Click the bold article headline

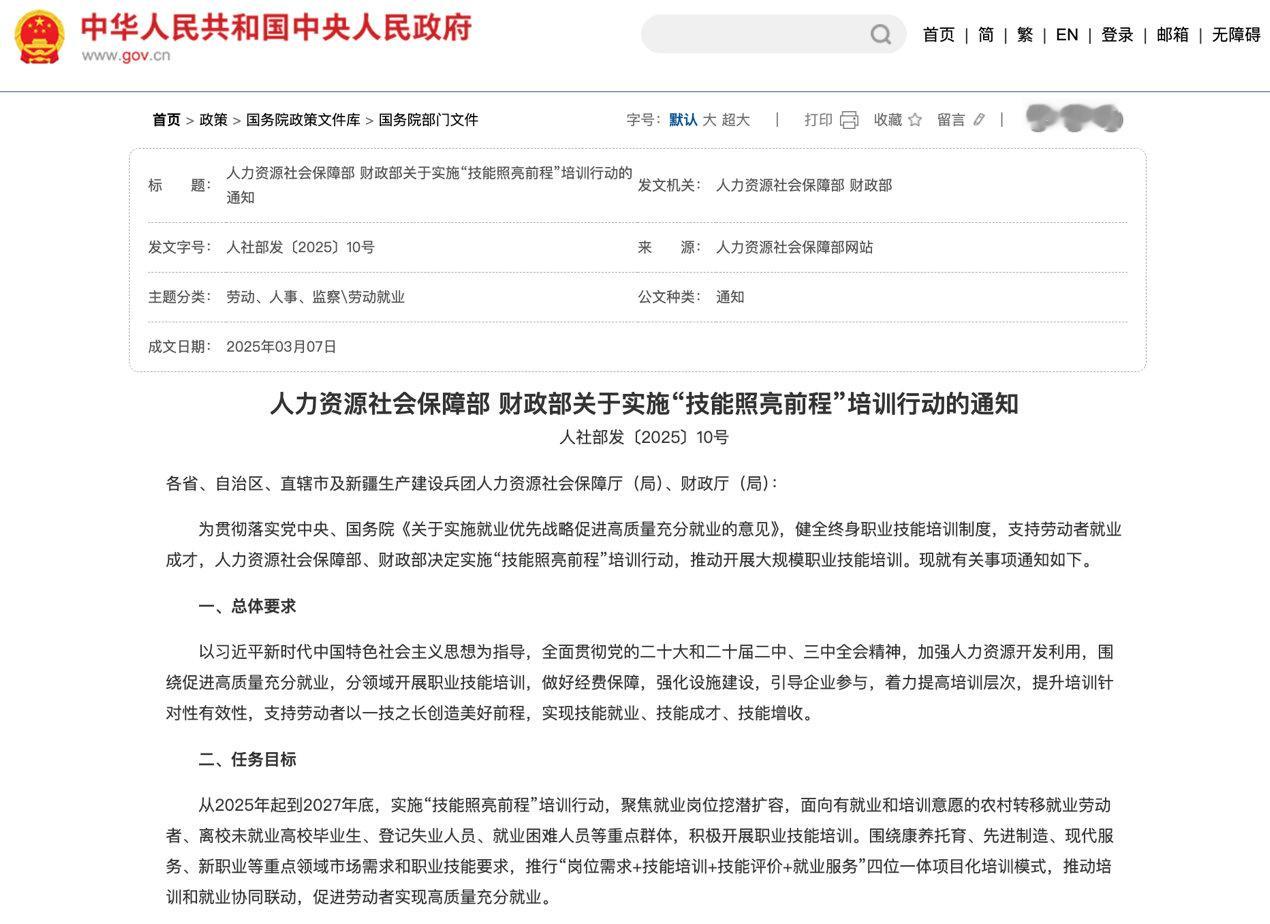[644, 404]
